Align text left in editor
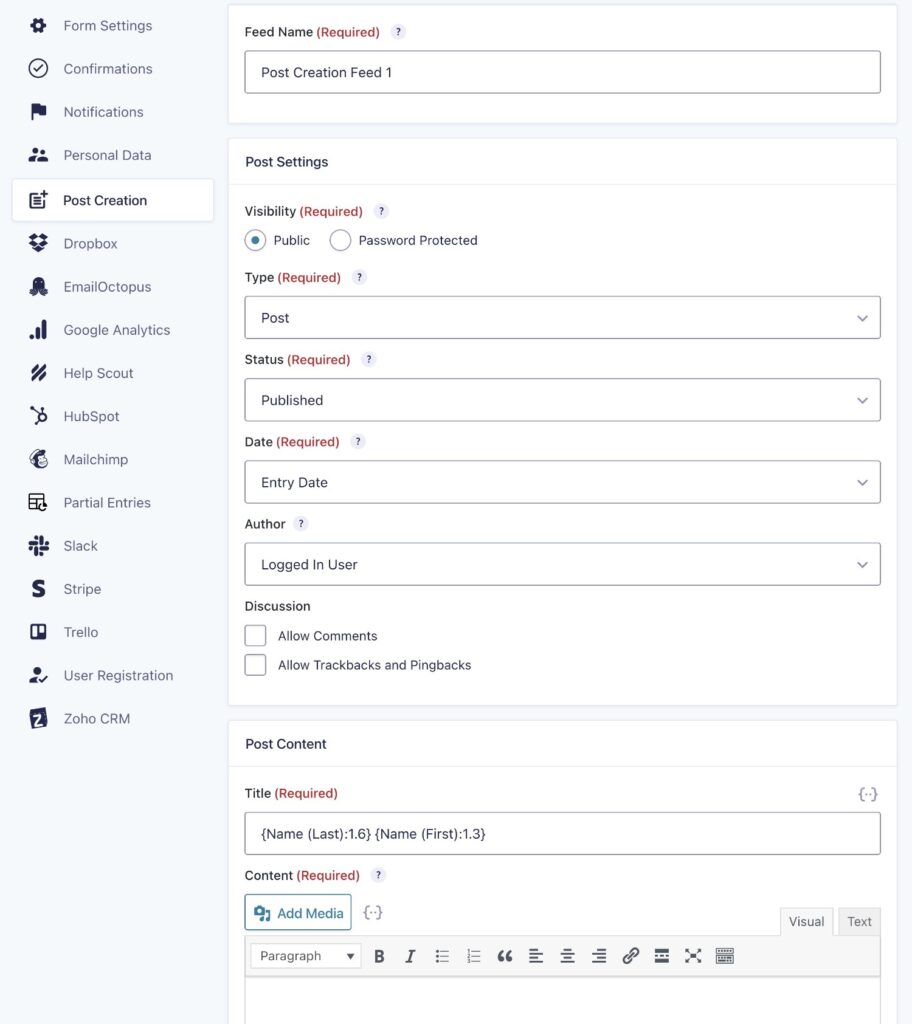The height and width of the screenshot is (1024, 912). [x=536, y=956]
